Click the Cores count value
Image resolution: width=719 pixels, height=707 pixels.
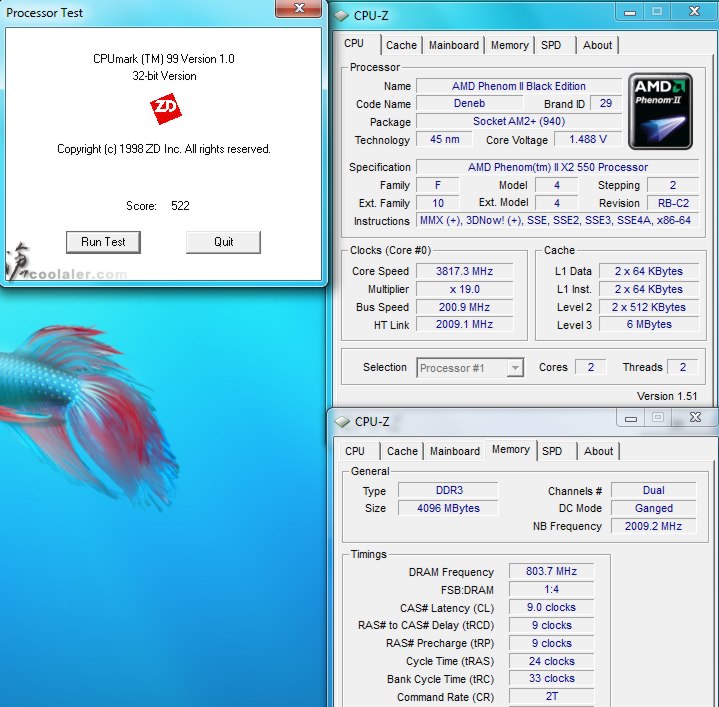pyautogui.click(x=591, y=367)
